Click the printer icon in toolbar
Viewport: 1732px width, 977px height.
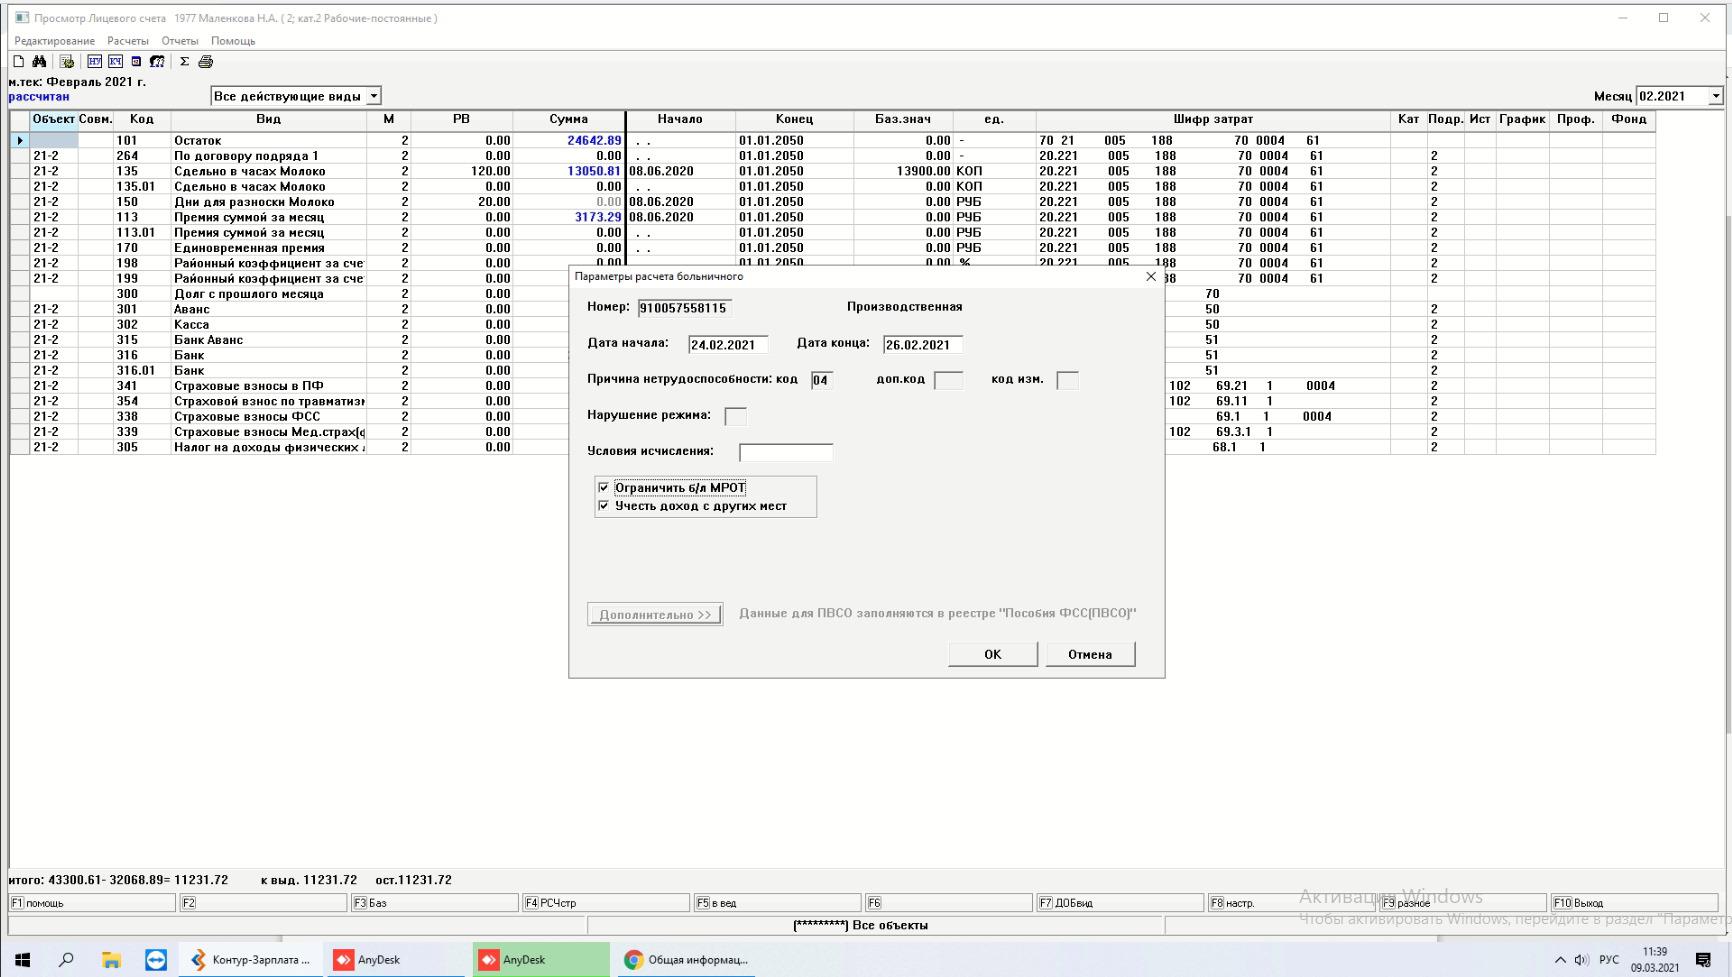coord(206,62)
